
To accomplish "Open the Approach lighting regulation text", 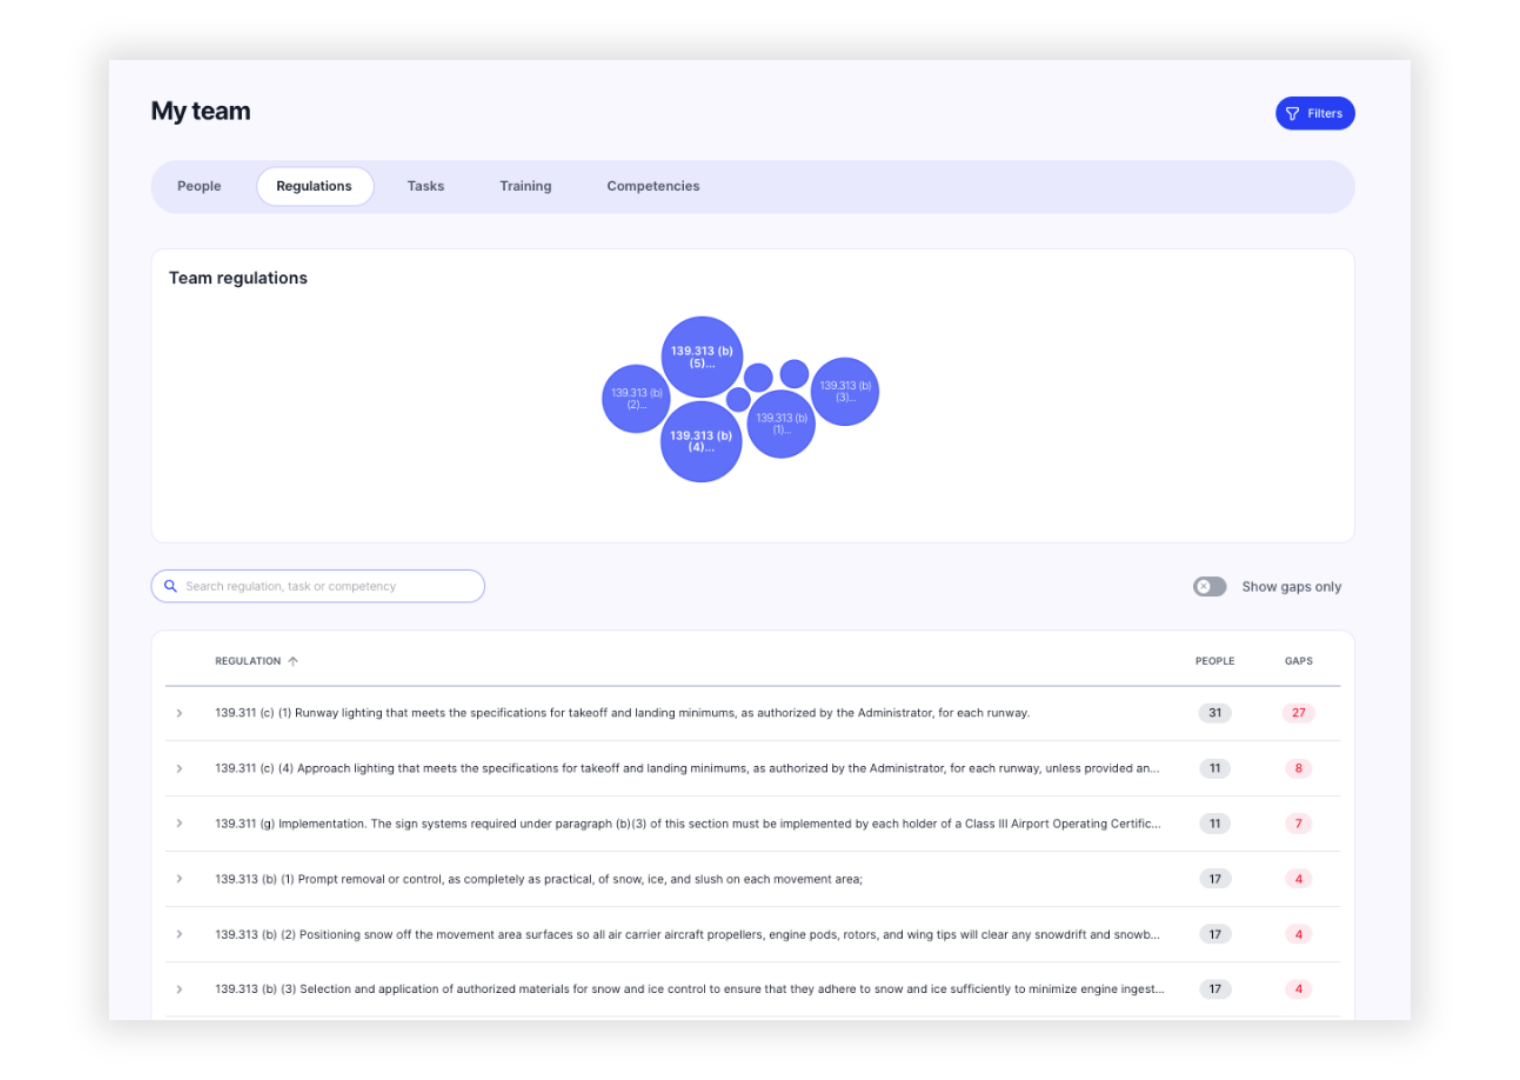I will pos(687,769).
